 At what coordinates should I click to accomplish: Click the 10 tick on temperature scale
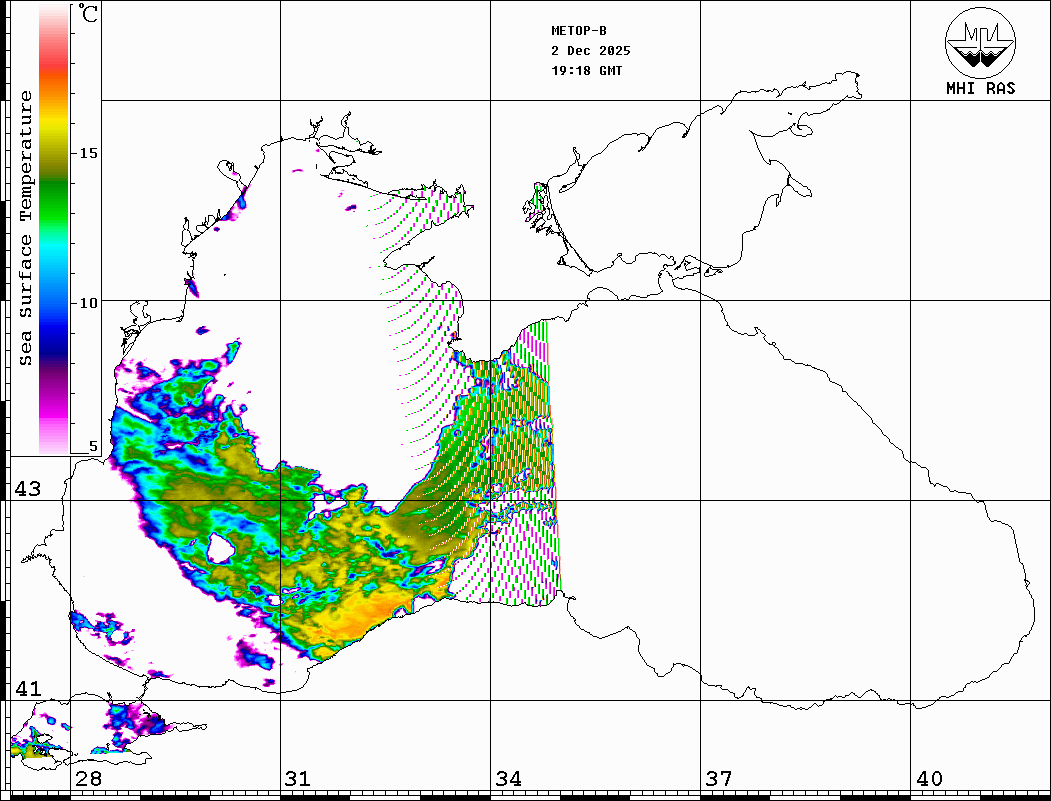[x=88, y=302]
